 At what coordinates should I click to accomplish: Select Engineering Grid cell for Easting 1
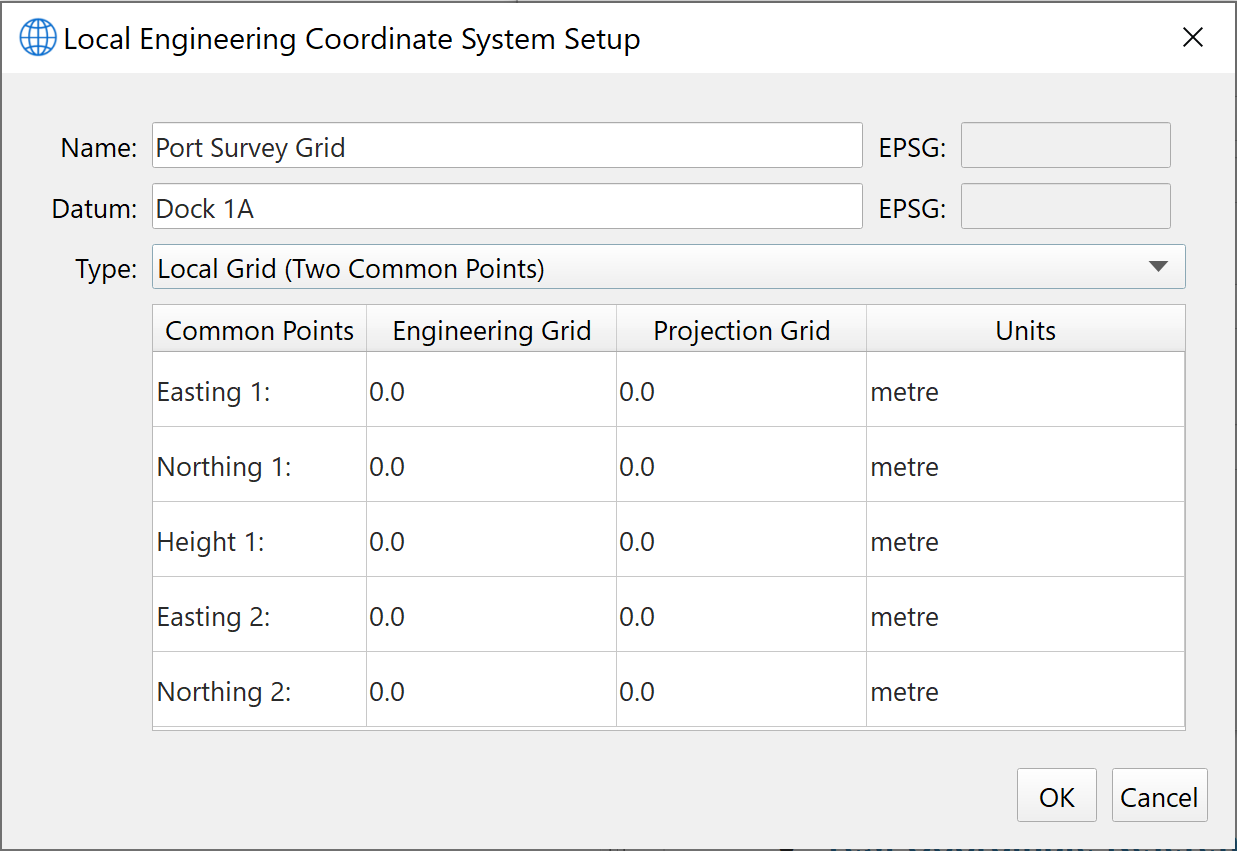click(x=491, y=391)
